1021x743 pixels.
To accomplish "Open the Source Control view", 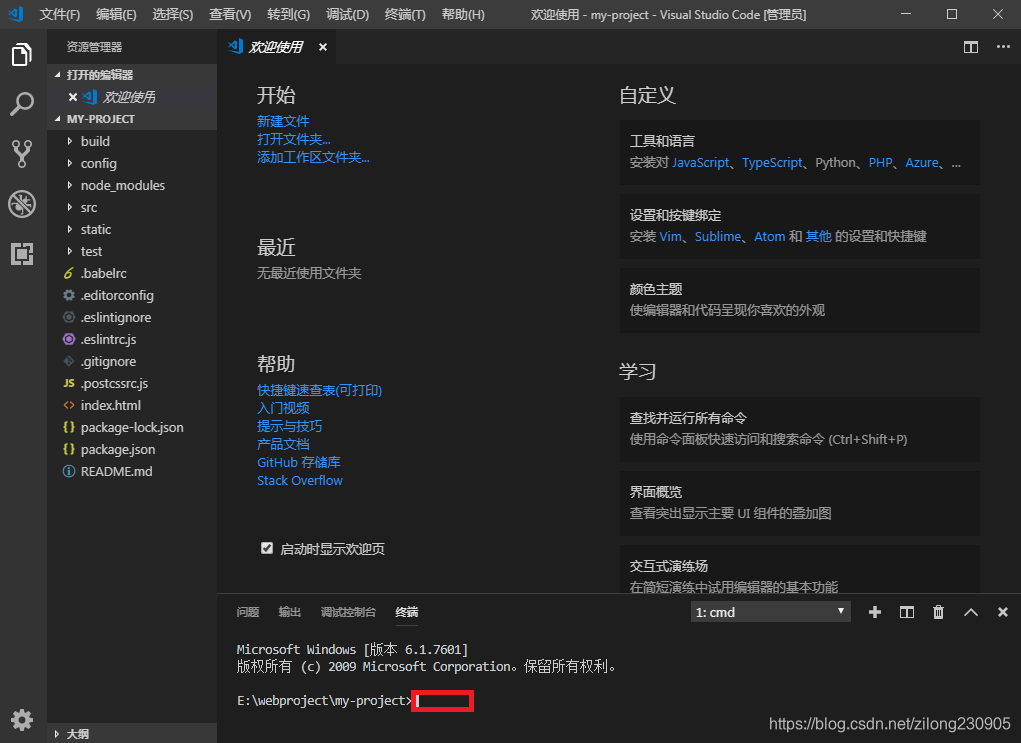I will pos(22,154).
